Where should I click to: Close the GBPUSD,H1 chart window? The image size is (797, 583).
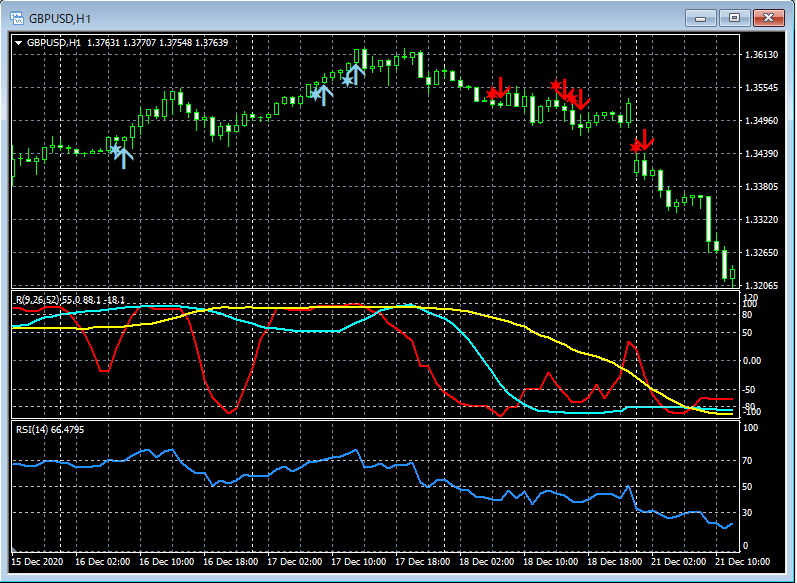pyautogui.click(x=770, y=18)
